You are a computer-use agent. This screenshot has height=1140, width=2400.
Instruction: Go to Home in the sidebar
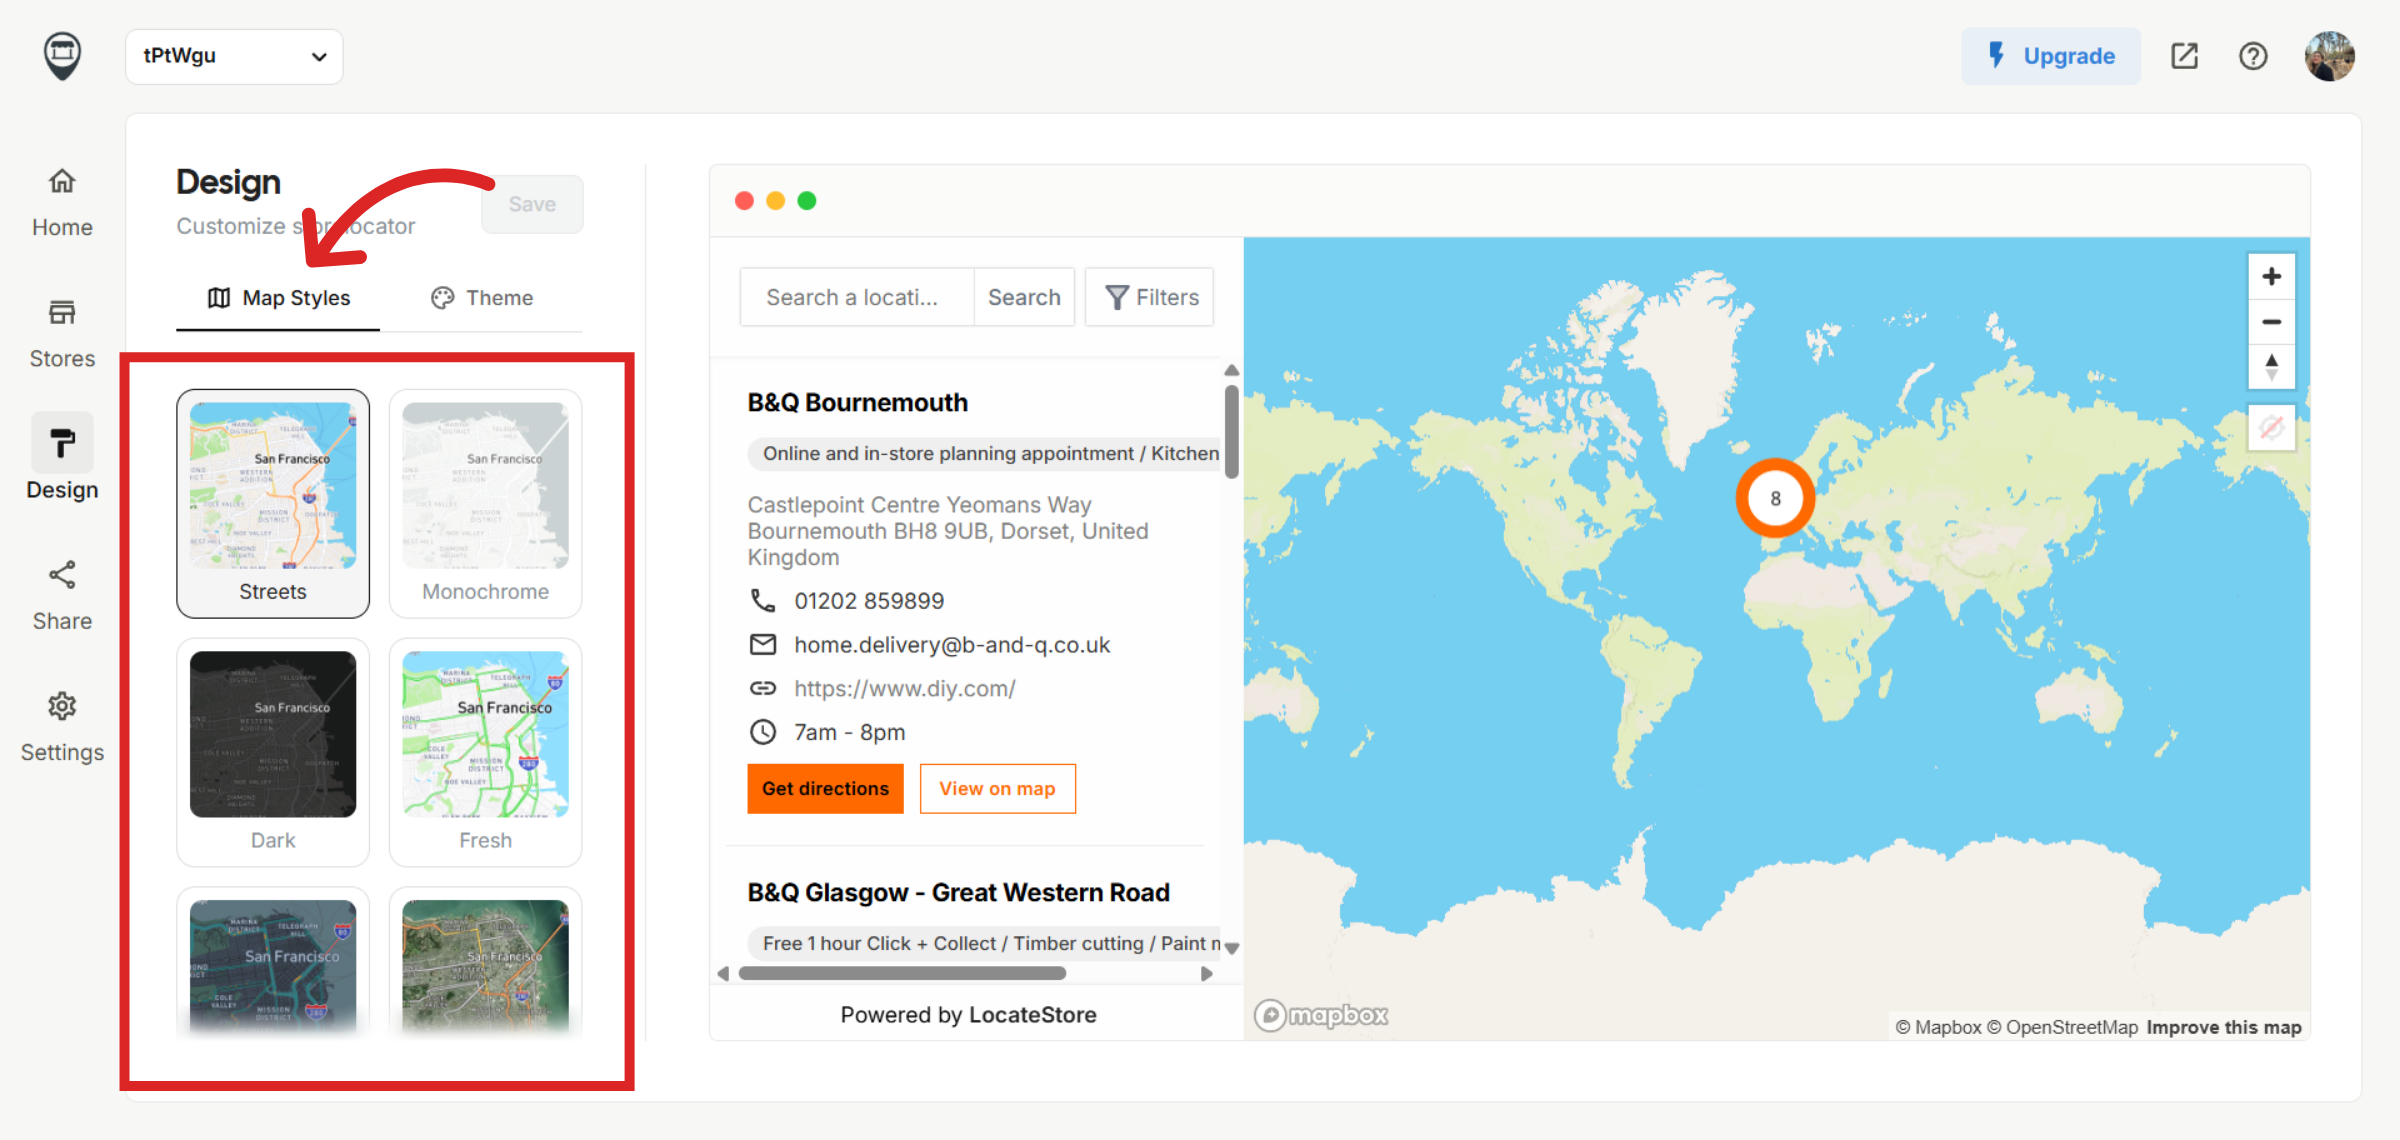[62, 203]
